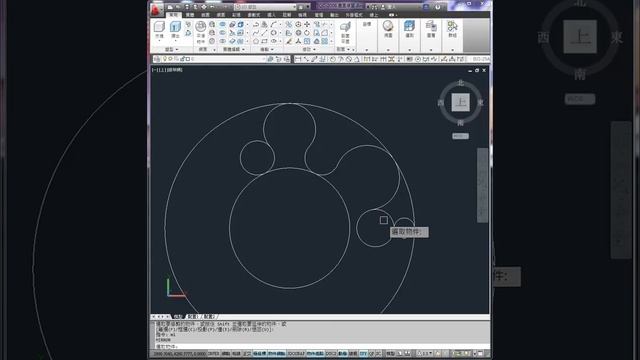The height and width of the screenshot is (360, 640).
Task: Select the Rectangle tool in Draw panel
Action: tap(264, 41)
